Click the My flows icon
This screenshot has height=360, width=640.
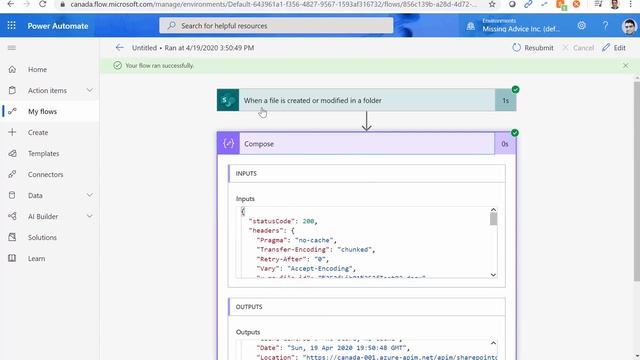tap(12, 111)
